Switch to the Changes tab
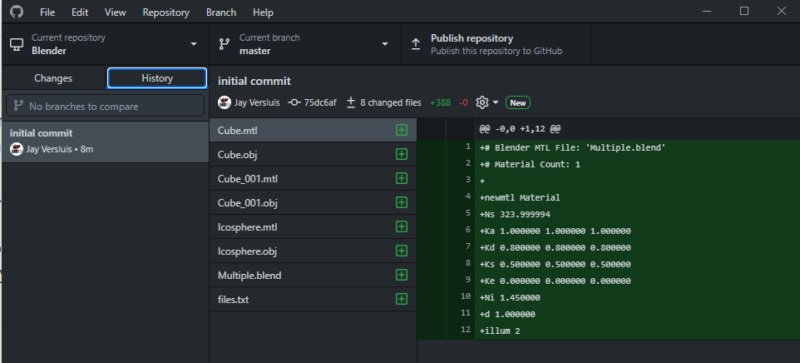This screenshot has height=363, width=800. click(x=53, y=78)
